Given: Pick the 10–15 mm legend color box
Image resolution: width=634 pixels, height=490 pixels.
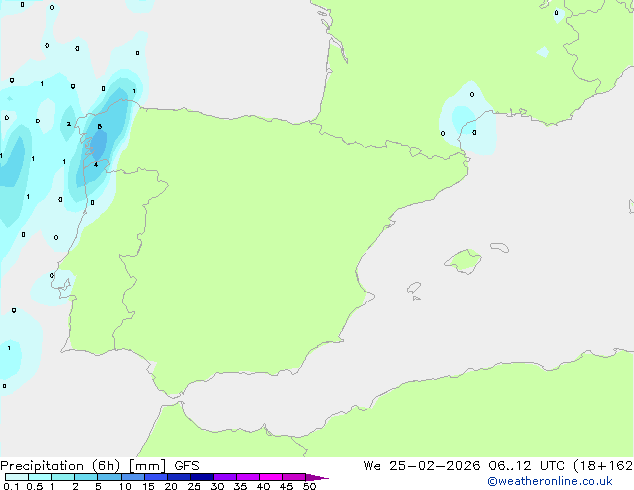Looking at the screenshot, I should pos(133,477).
